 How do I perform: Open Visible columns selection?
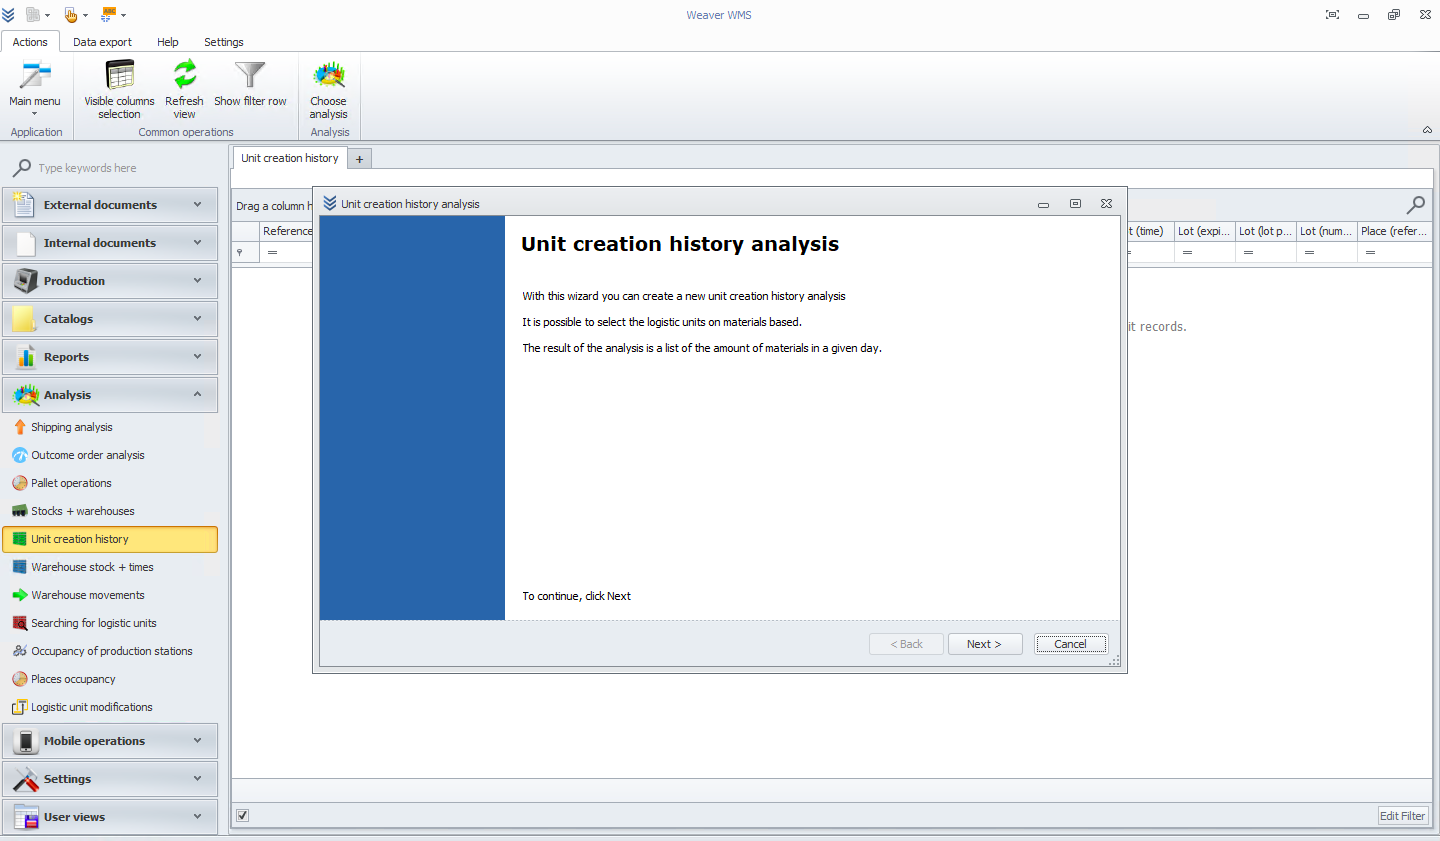(x=119, y=88)
